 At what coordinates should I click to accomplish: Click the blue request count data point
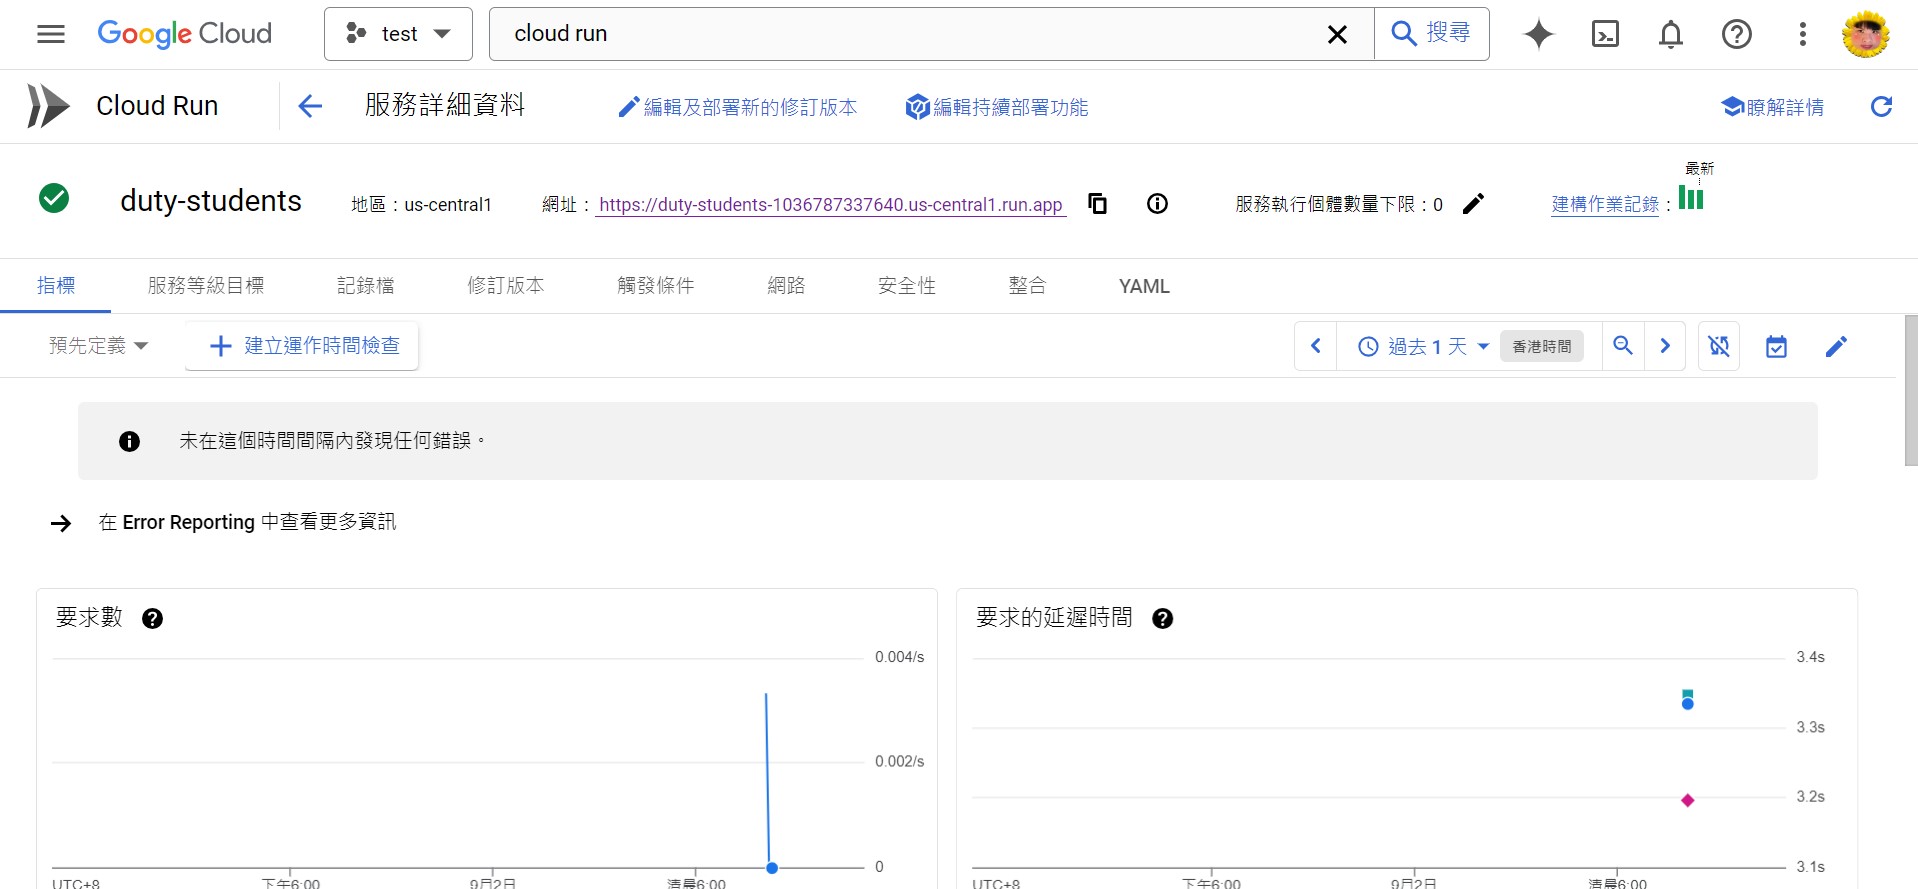pyautogui.click(x=772, y=867)
